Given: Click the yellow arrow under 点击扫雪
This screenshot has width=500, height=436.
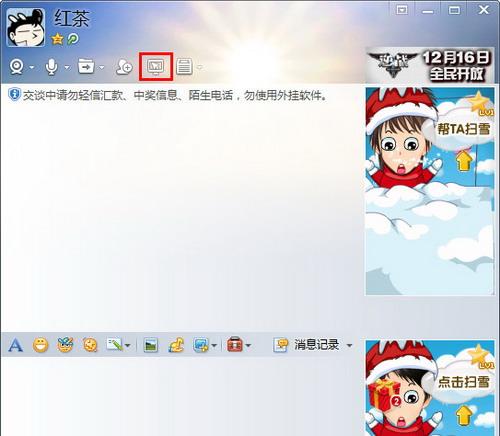Looking at the screenshot, I should click(x=464, y=416).
